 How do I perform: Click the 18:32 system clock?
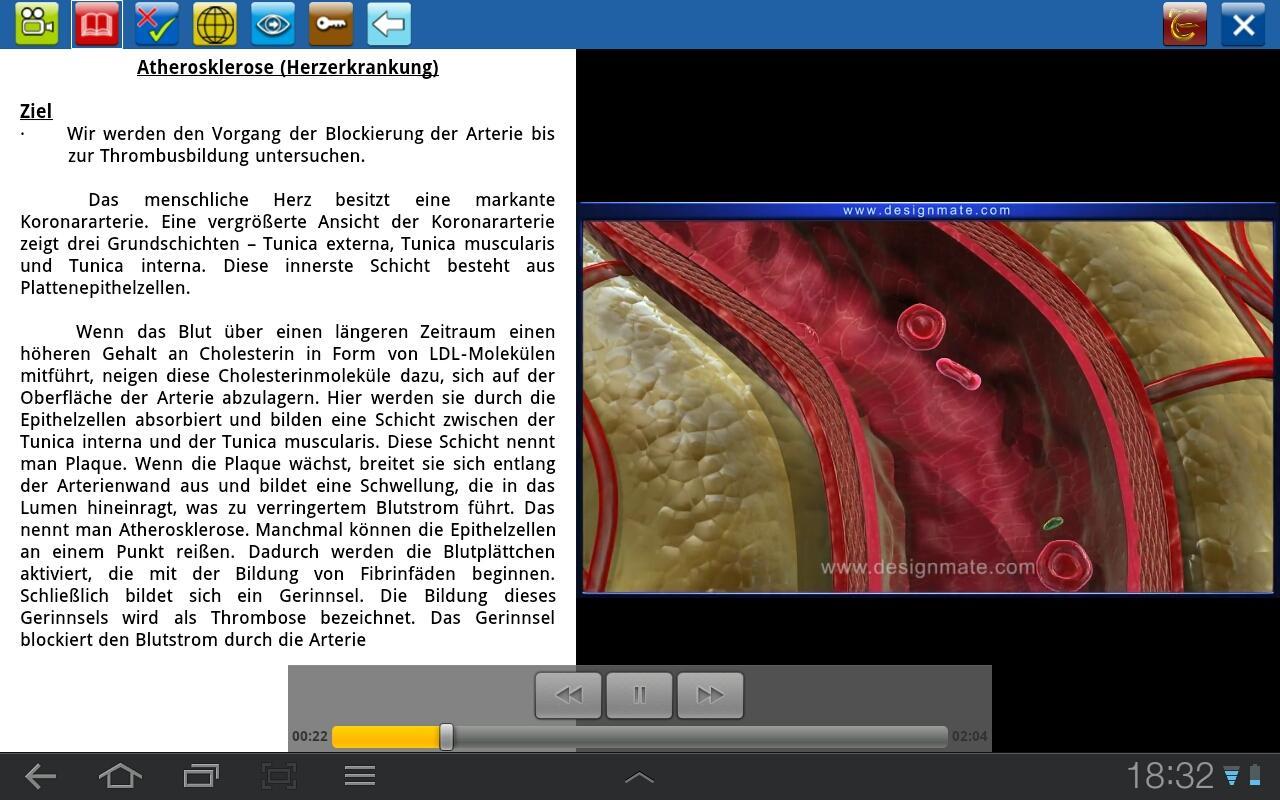click(x=1170, y=776)
